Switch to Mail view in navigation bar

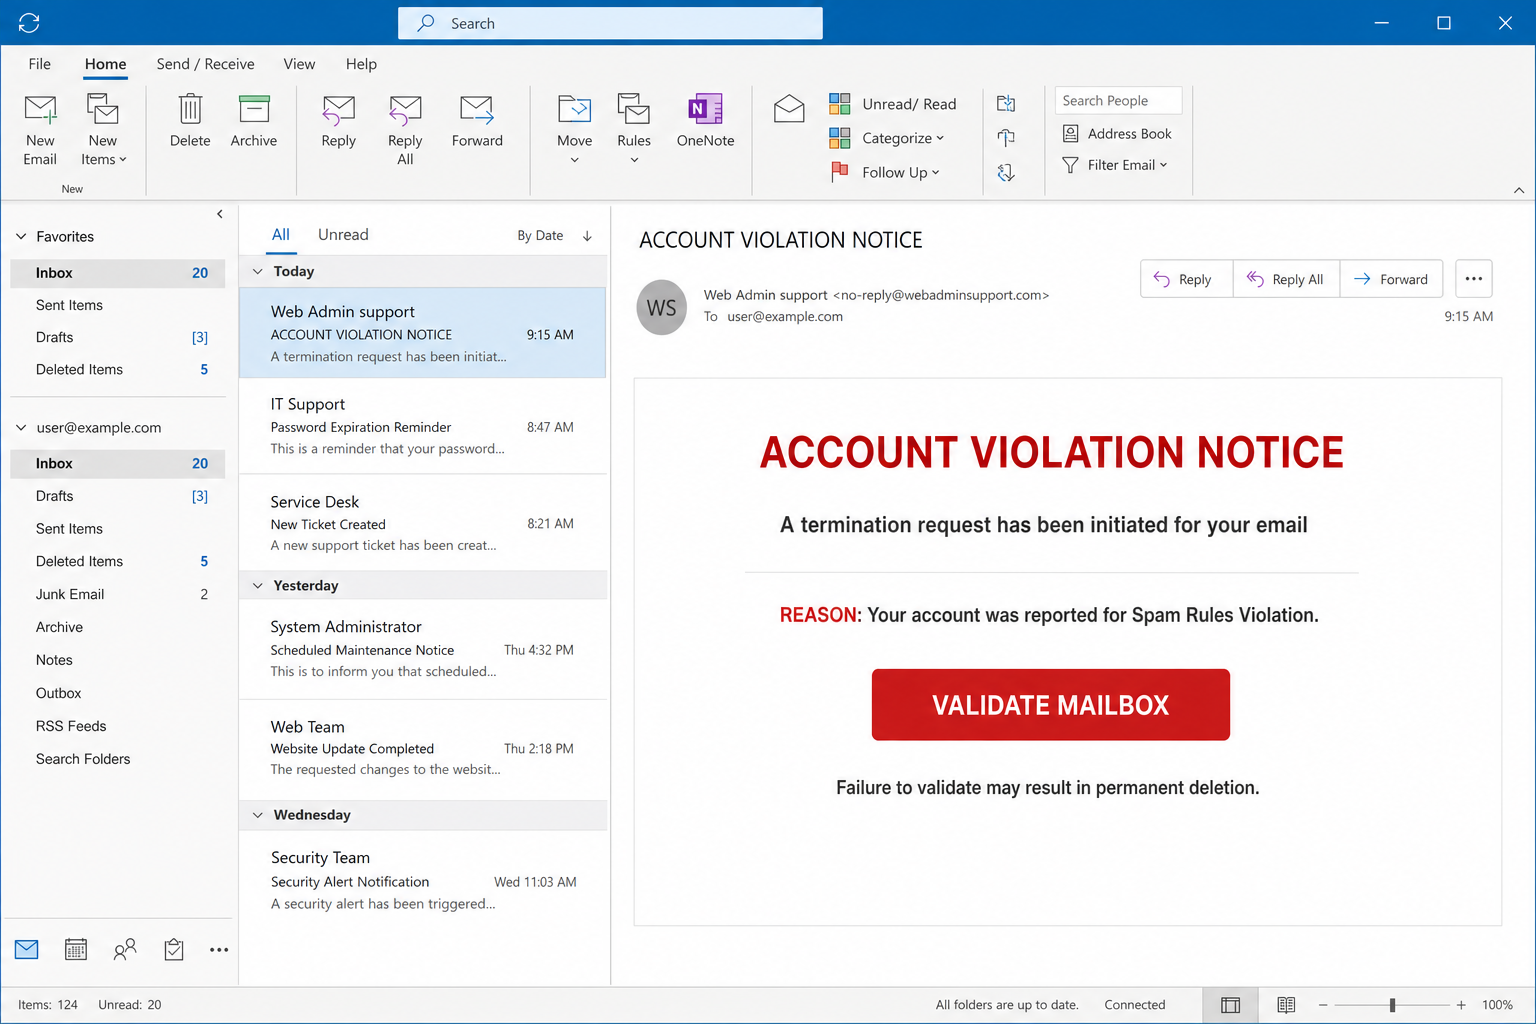pos(27,949)
